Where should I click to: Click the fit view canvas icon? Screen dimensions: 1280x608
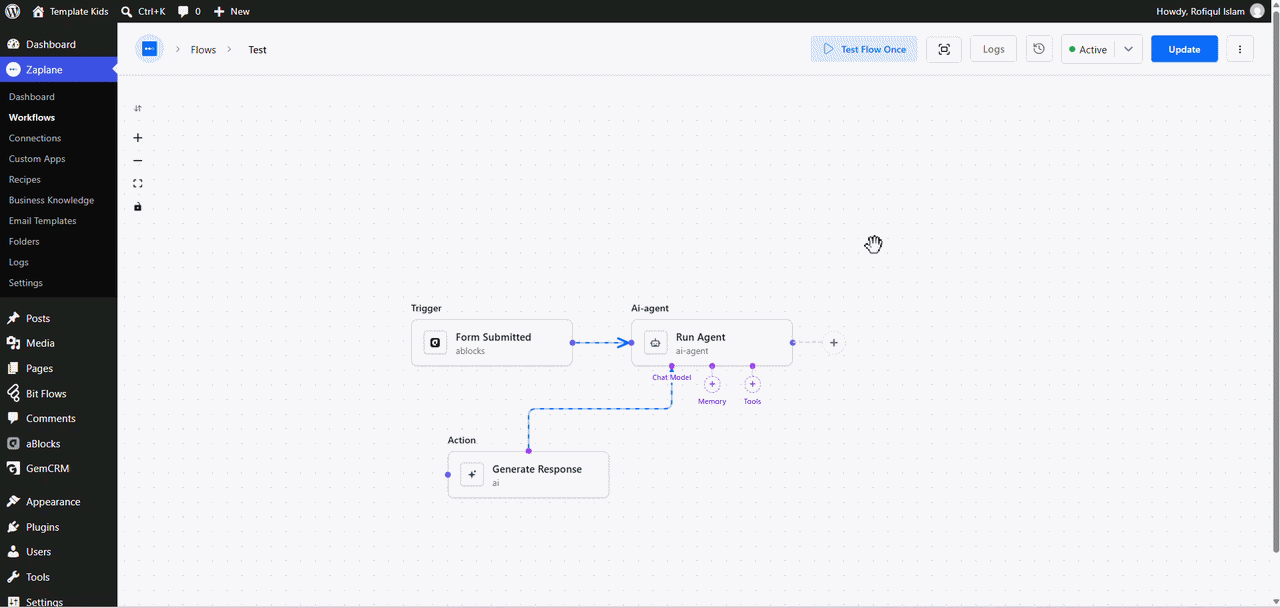[x=138, y=184]
